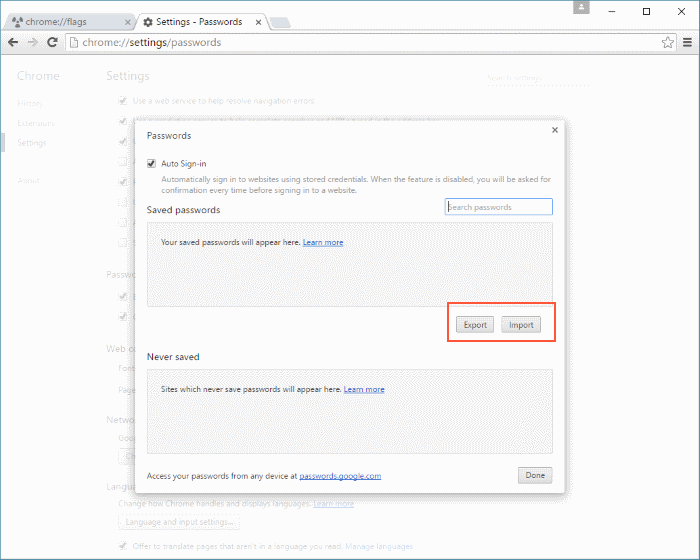Focus the Search passwords field
Image resolution: width=700 pixels, height=560 pixels.
498,207
